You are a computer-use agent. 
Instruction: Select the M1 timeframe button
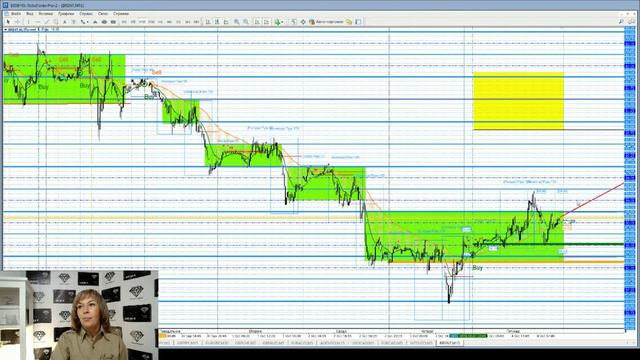click(124, 22)
